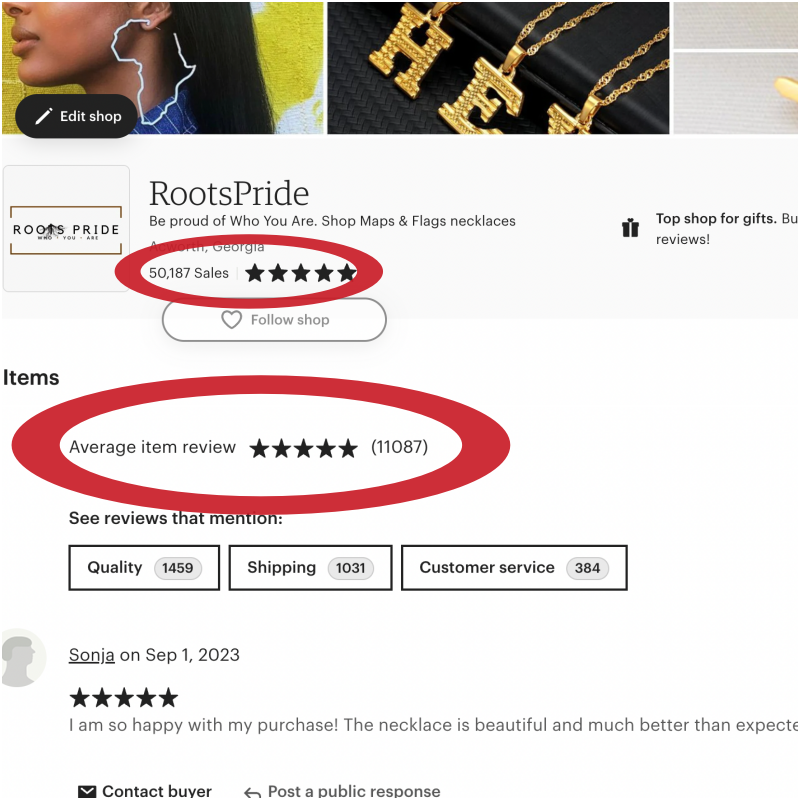The image size is (800, 800).
Task: Click the Average item review stars
Action: coord(304,448)
